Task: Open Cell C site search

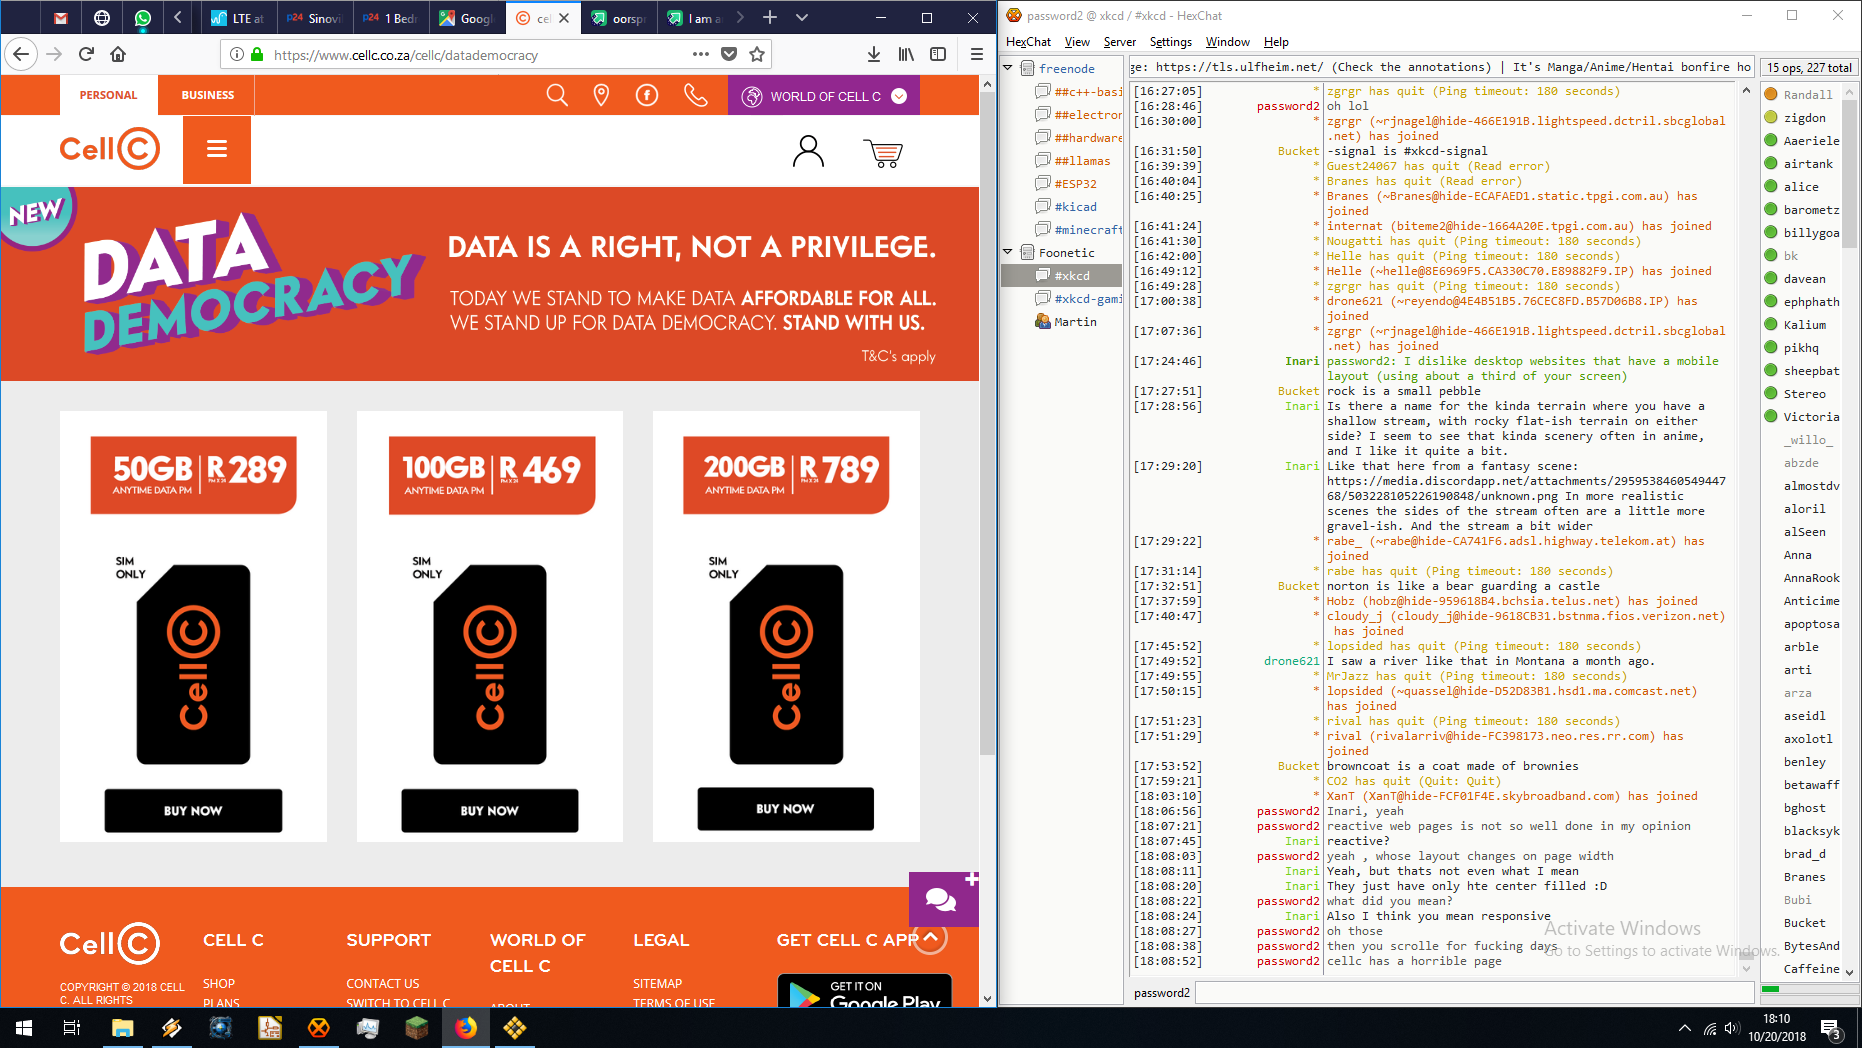Action: (x=557, y=95)
